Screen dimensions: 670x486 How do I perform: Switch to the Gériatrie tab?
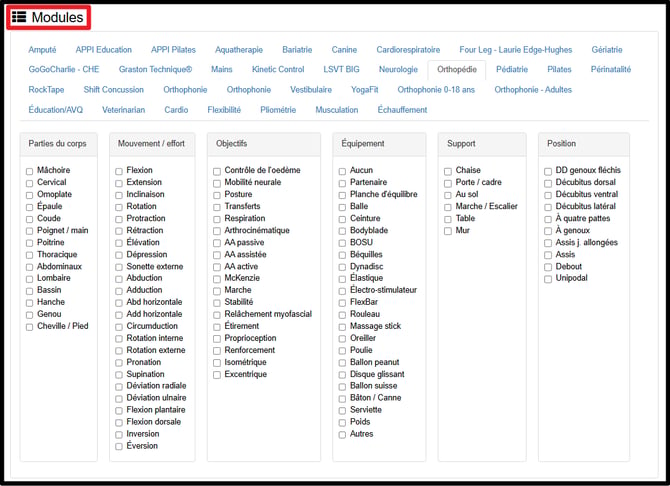point(607,50)
